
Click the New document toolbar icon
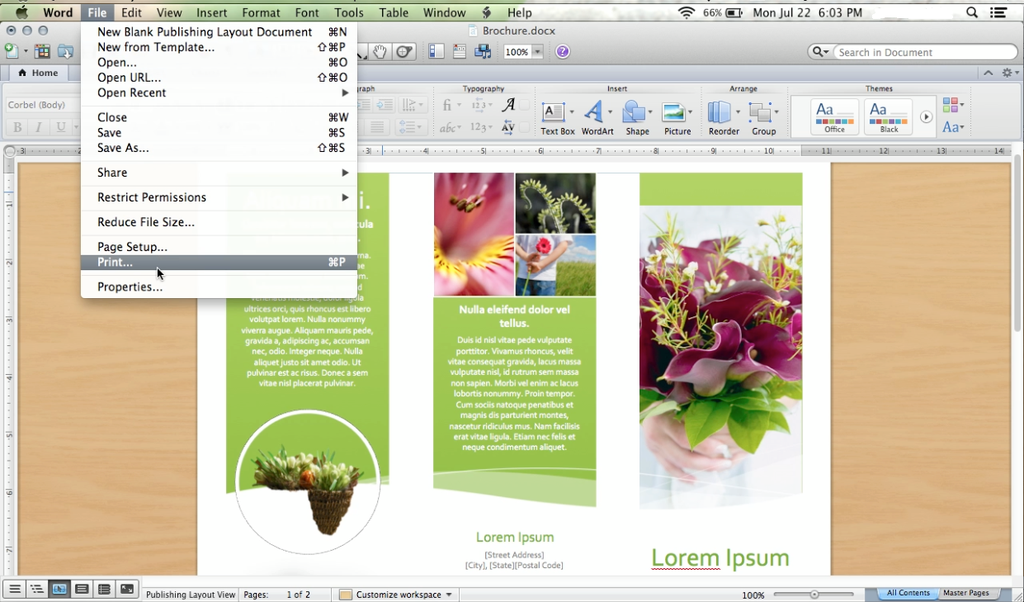point(11,52)
